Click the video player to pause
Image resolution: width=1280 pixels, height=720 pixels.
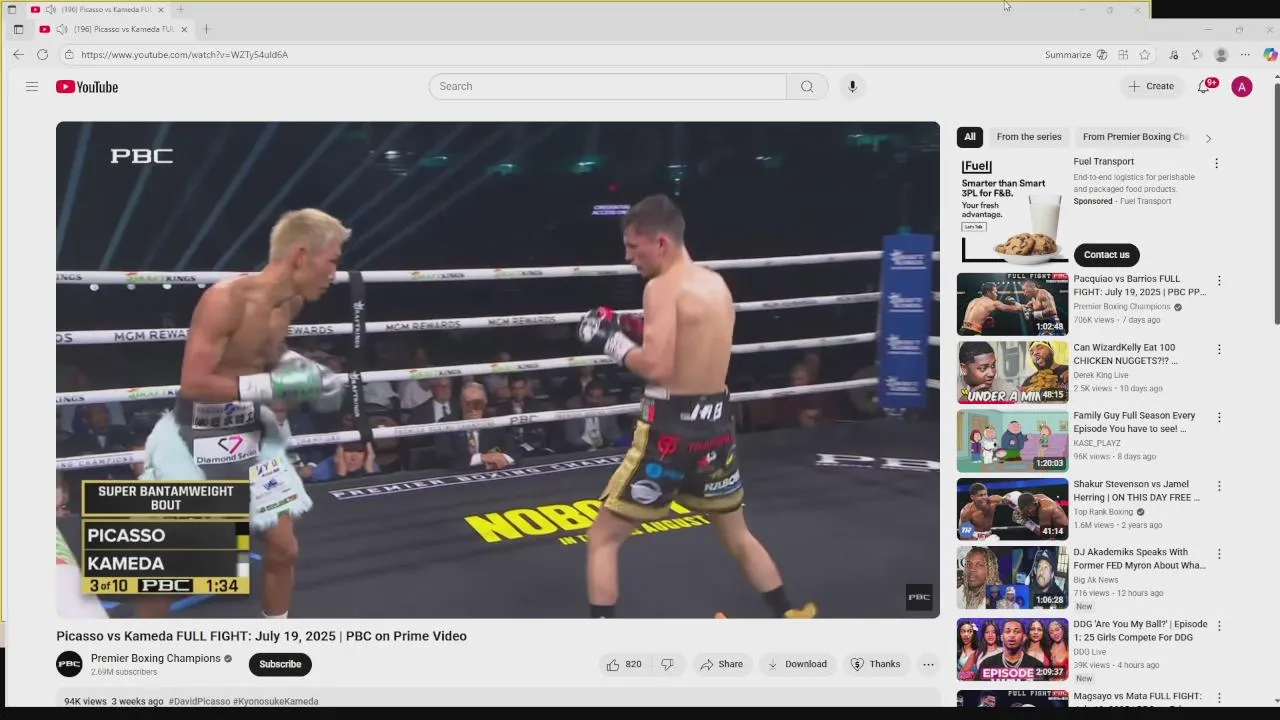tap(498, 370)
